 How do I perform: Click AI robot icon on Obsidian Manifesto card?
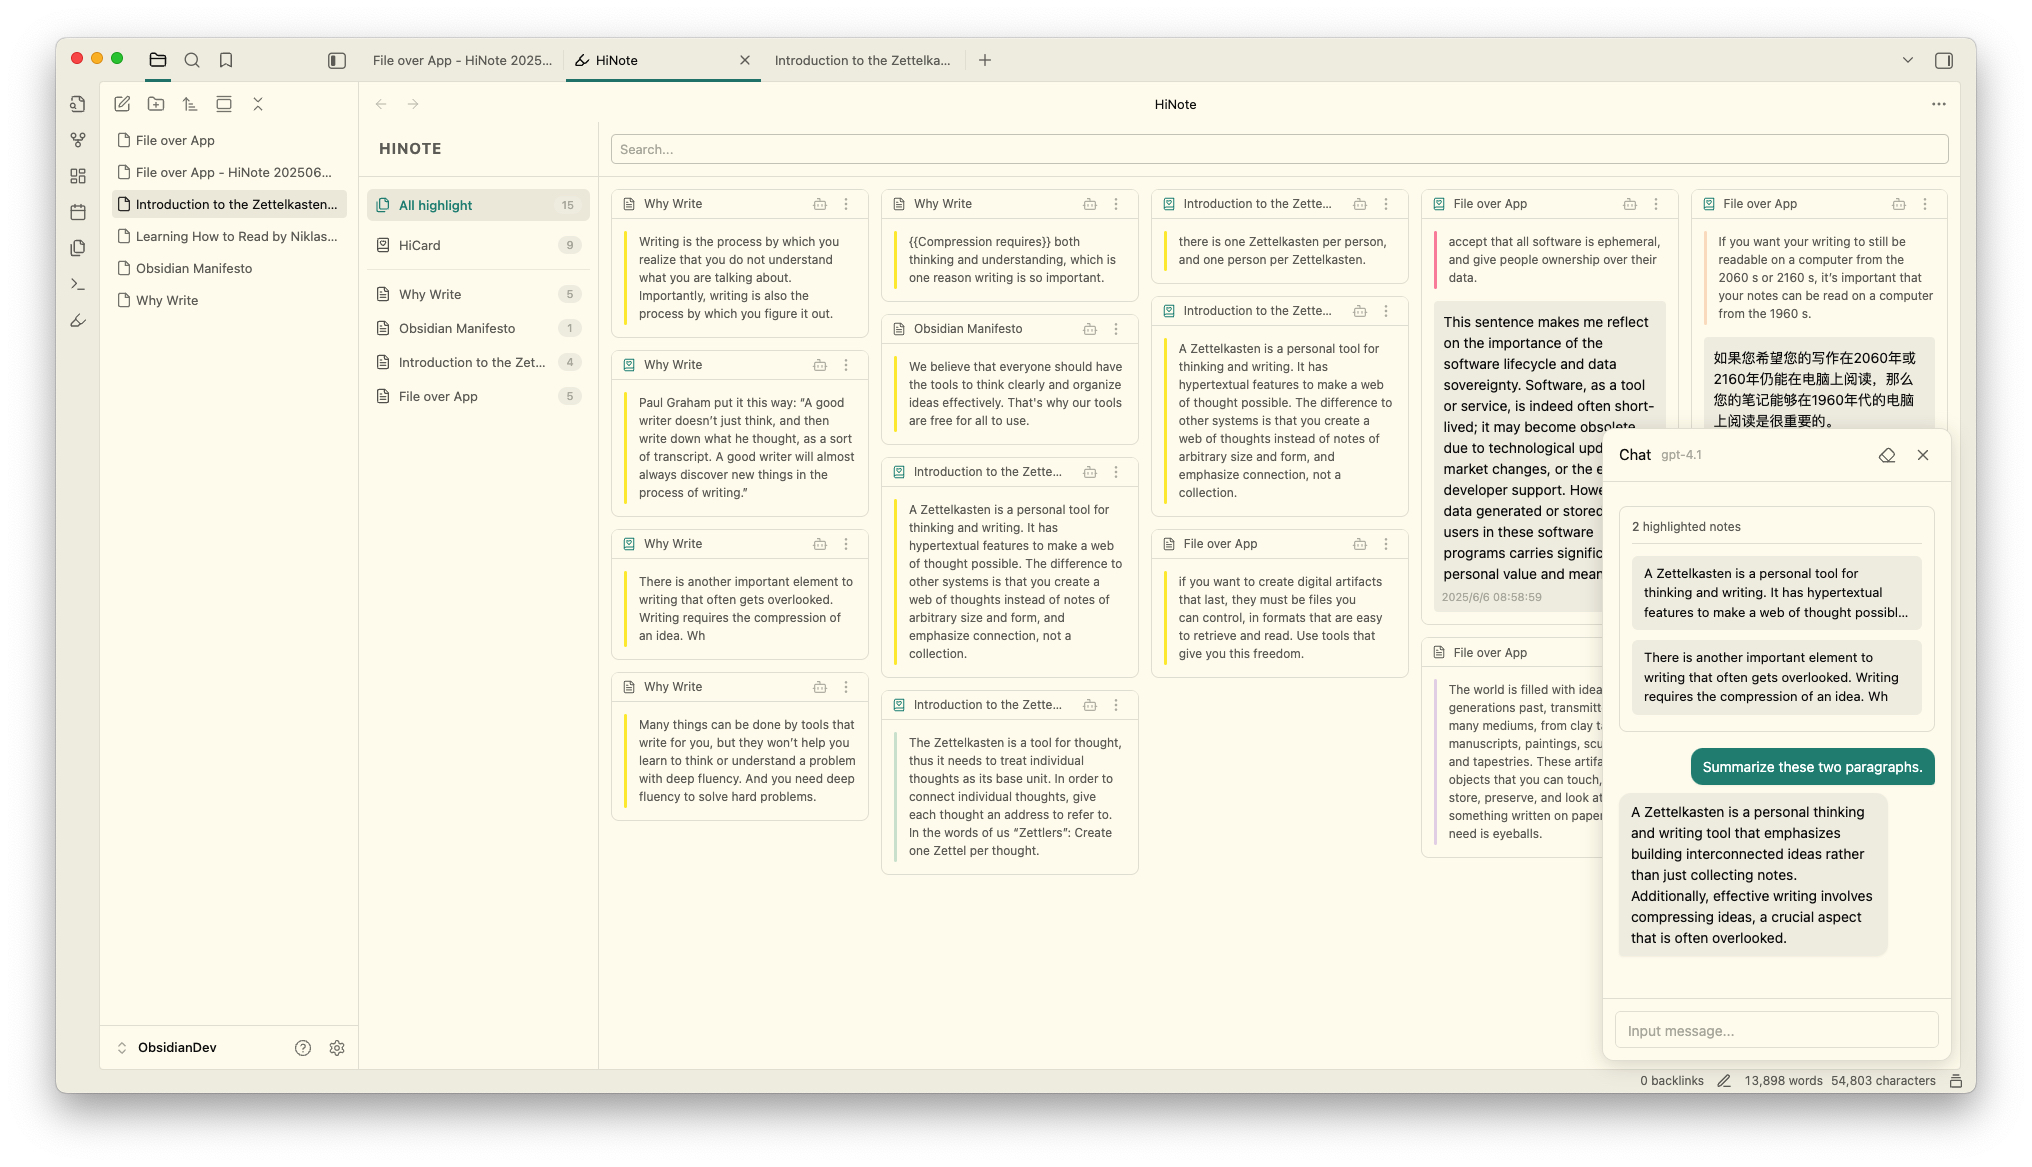click(x=1089, y=329)
